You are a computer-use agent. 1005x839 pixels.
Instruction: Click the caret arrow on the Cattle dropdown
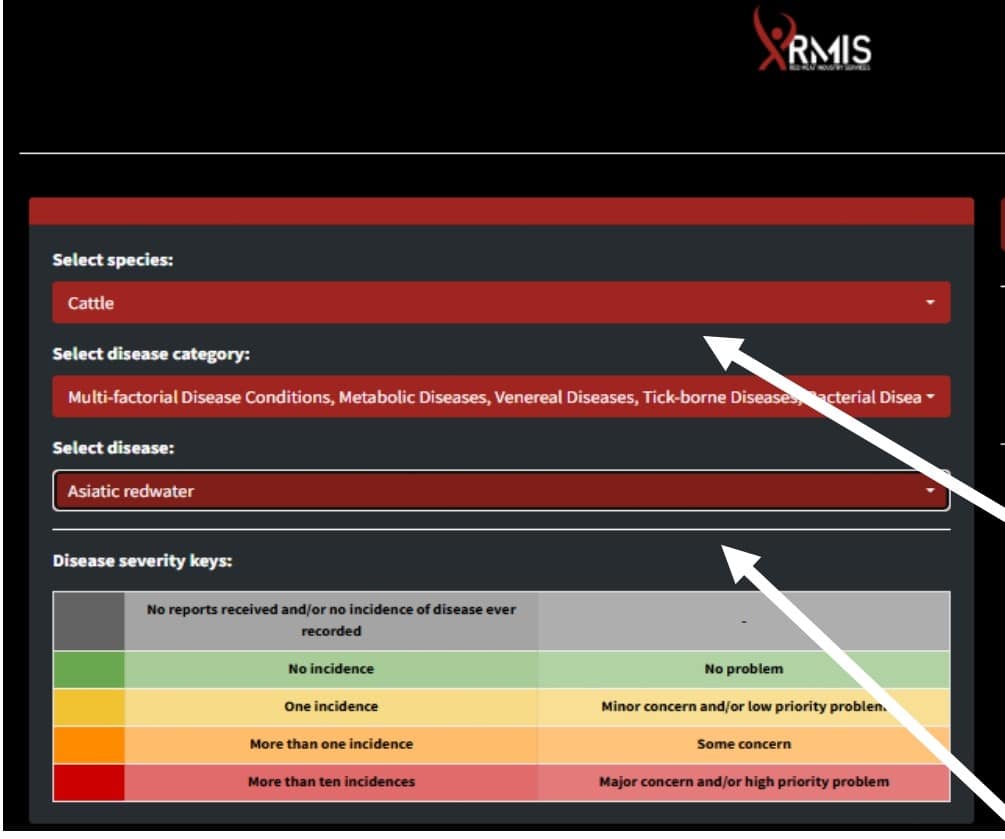pos(930,302)
